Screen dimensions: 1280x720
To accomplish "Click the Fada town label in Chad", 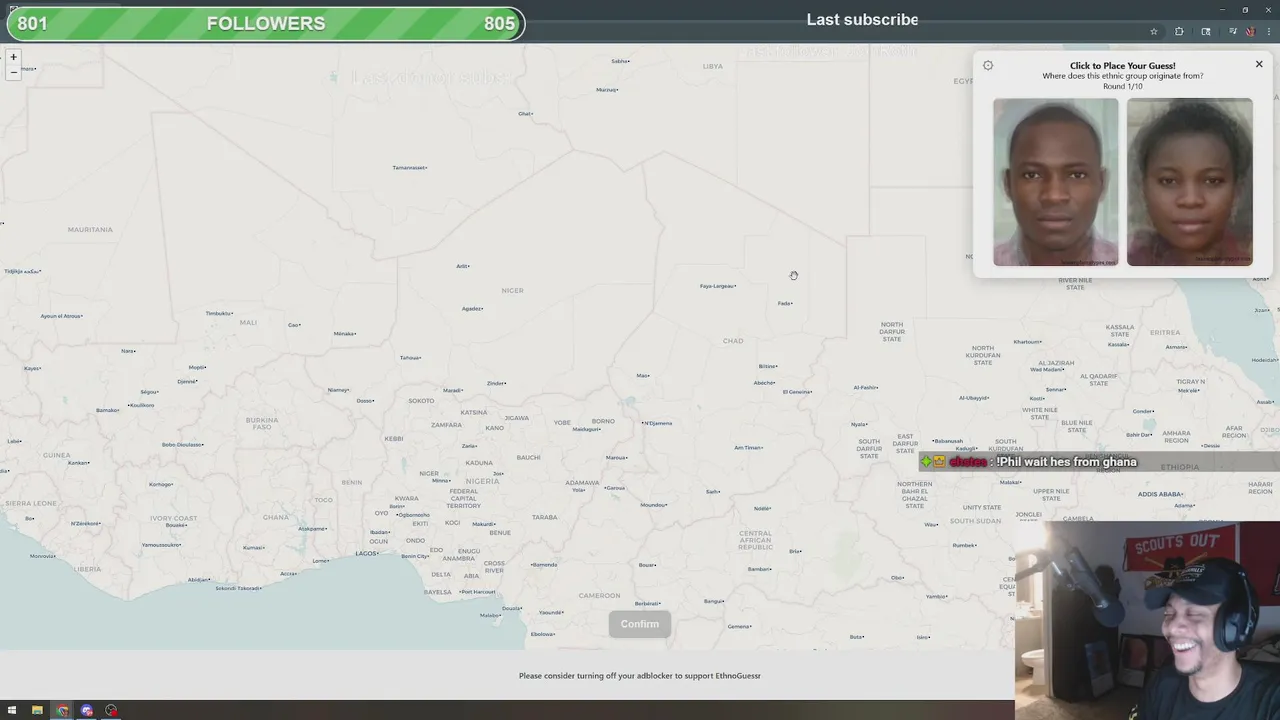I will pos(785,303).
